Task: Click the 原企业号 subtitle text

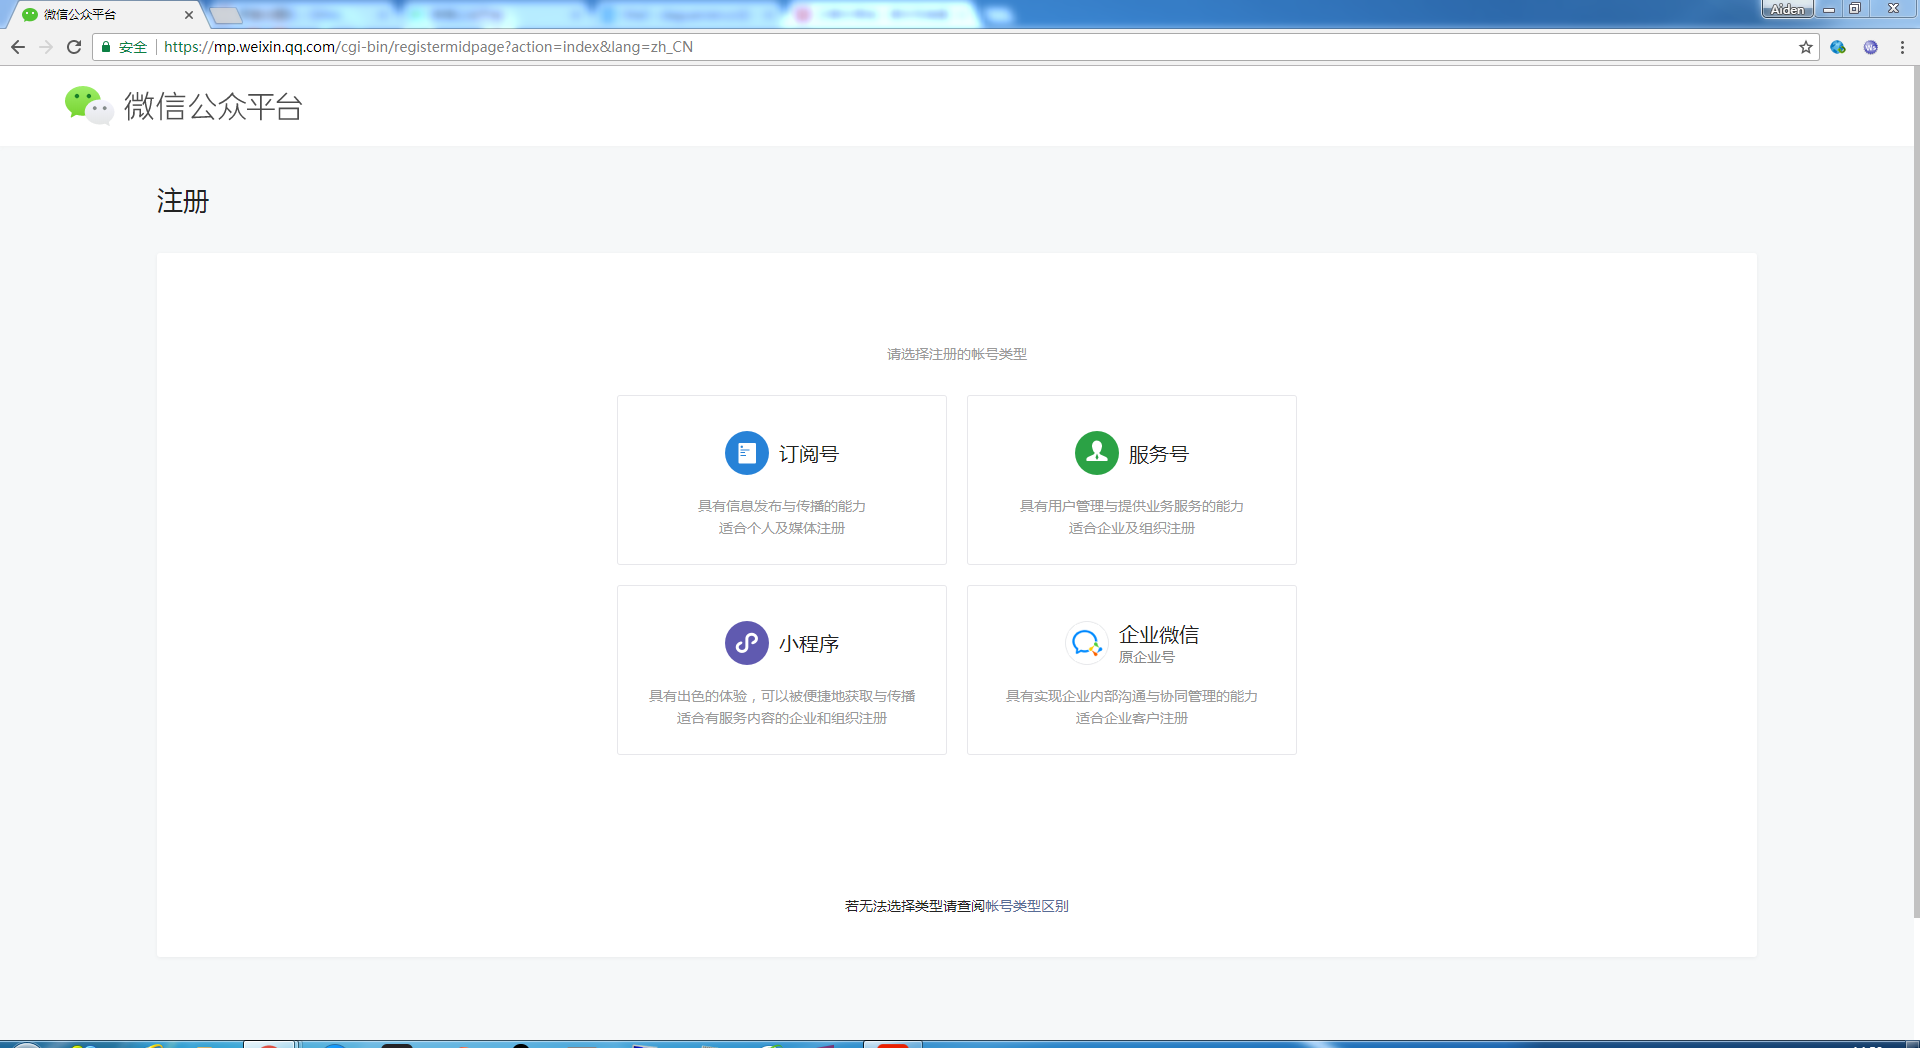Action: 1147,657
